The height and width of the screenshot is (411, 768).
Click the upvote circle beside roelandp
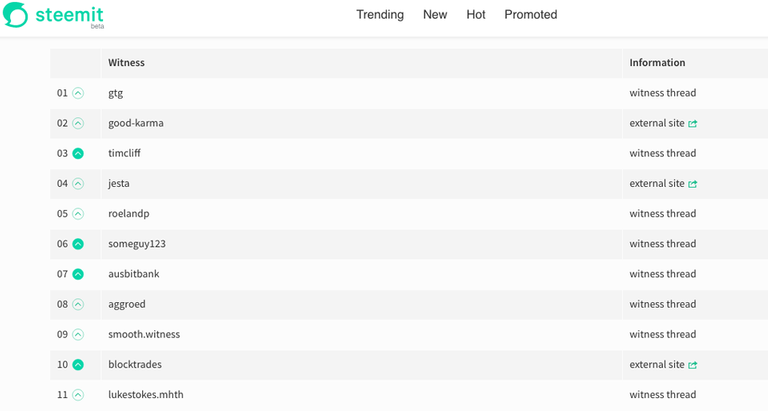78,214
